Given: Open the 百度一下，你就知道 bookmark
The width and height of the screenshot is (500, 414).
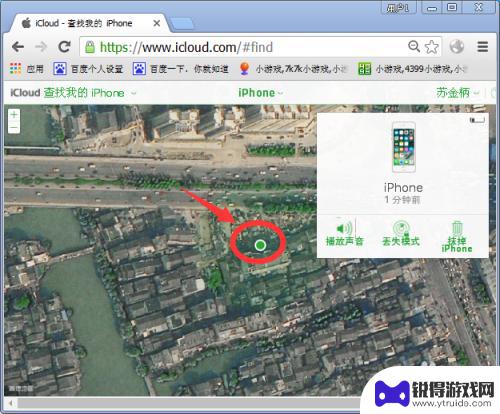Looking at the screenshot, I should coord(180,69).
